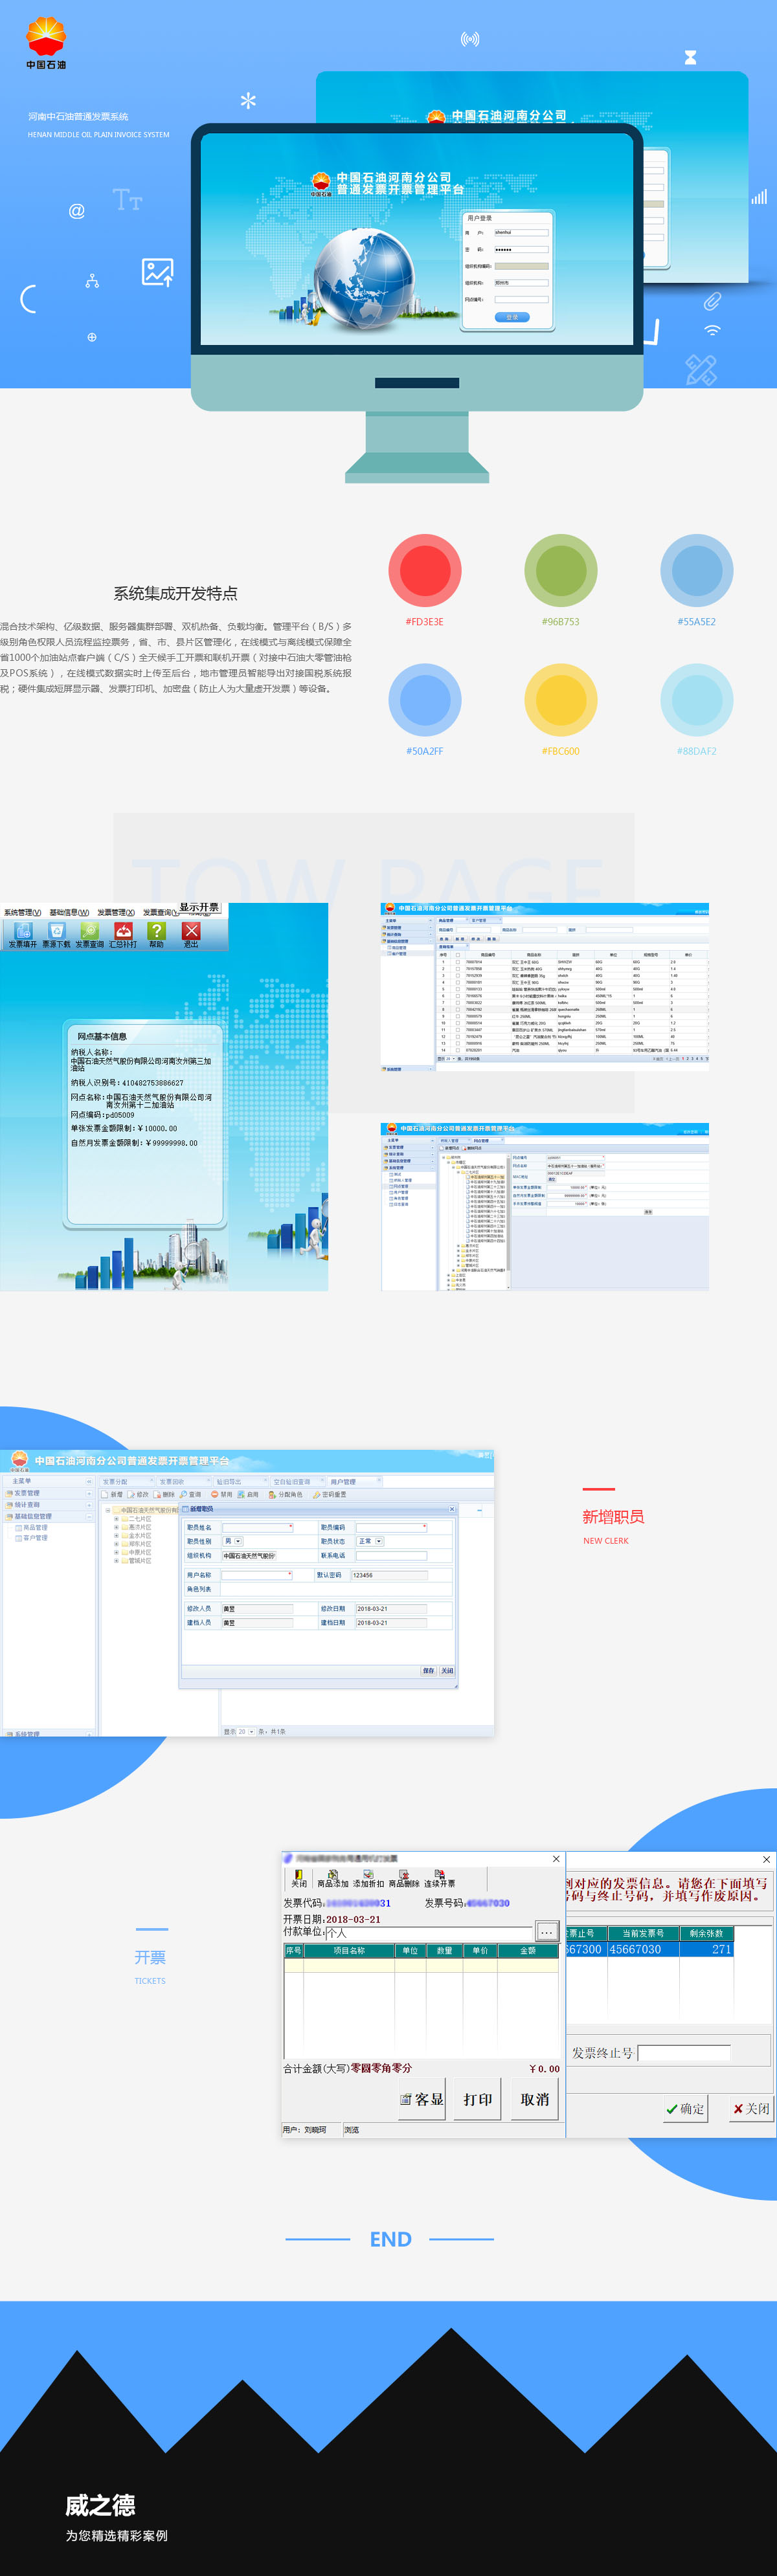Click the image picture icon near monitor
777x2576 pixels.
pyautogui.click(x=157, y=272)
